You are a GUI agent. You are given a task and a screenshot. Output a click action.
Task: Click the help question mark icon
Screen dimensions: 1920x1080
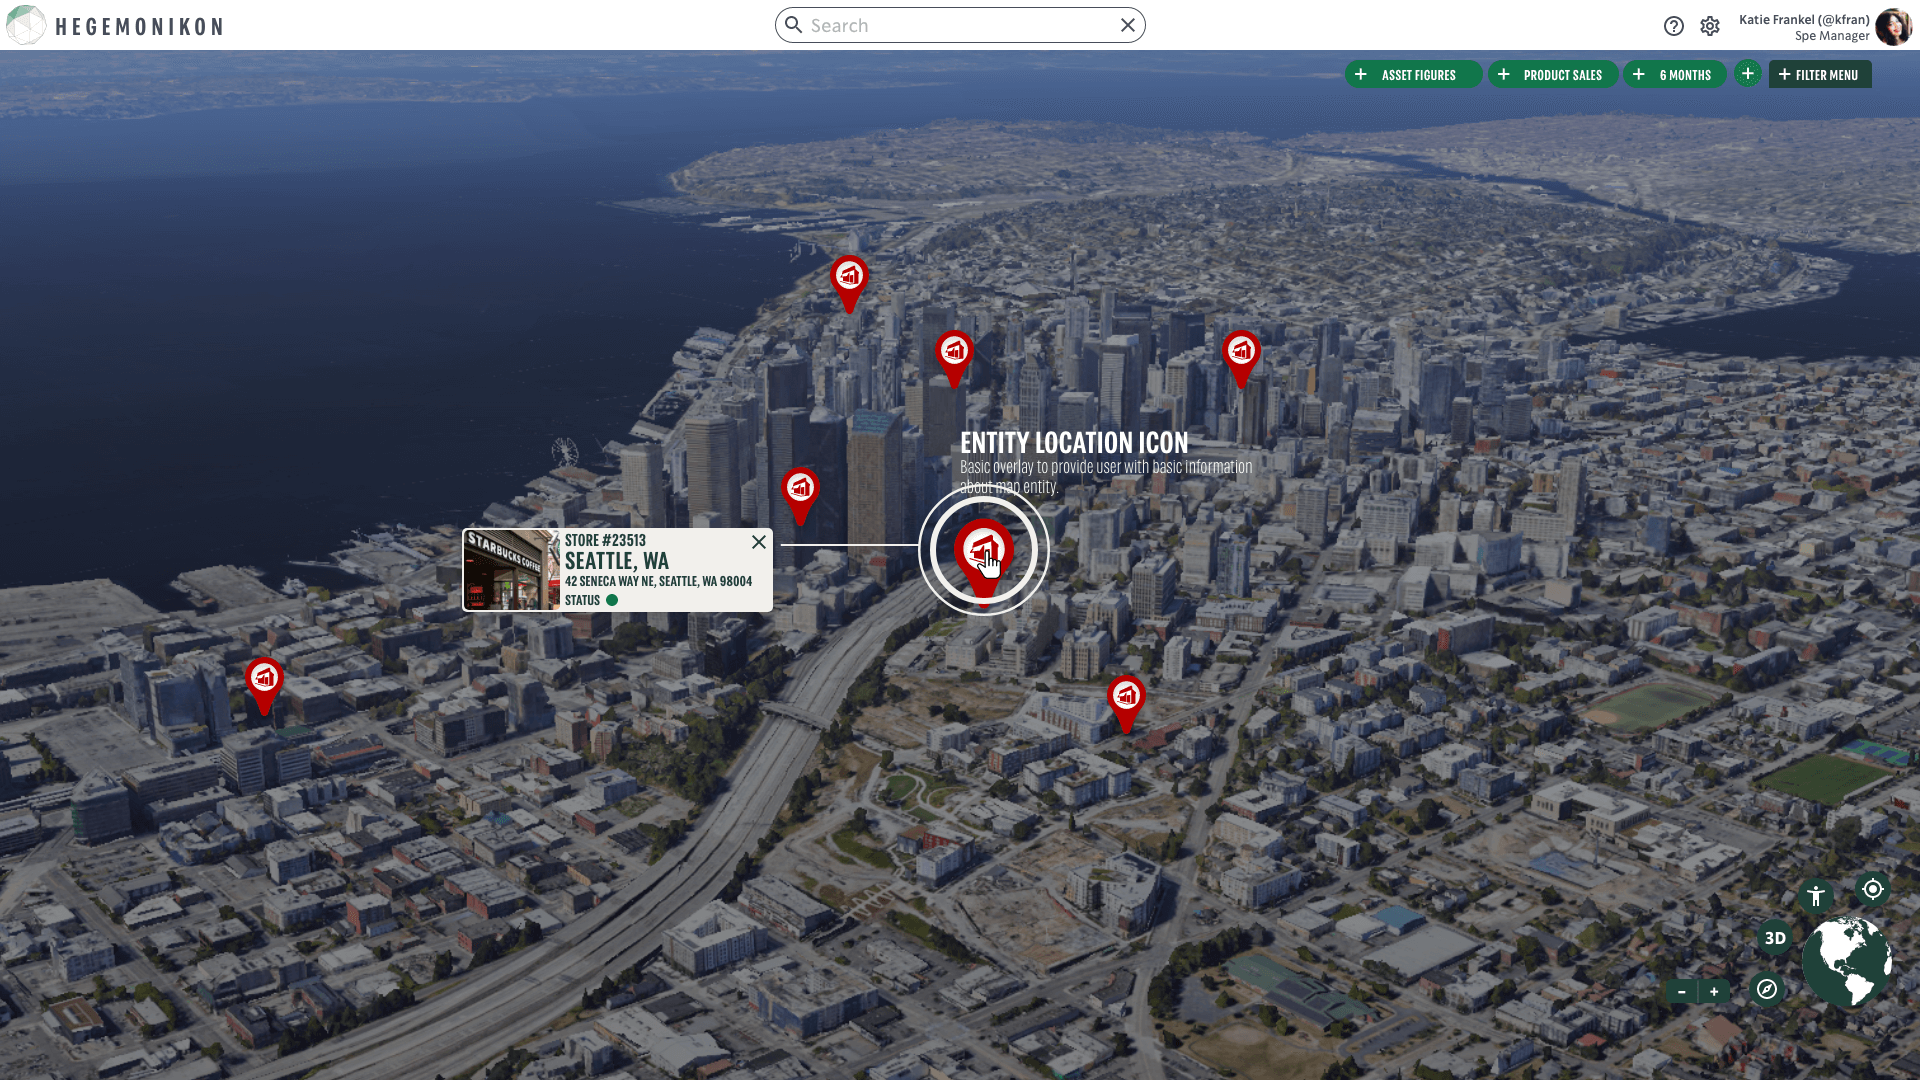(x=1673, y=26)
